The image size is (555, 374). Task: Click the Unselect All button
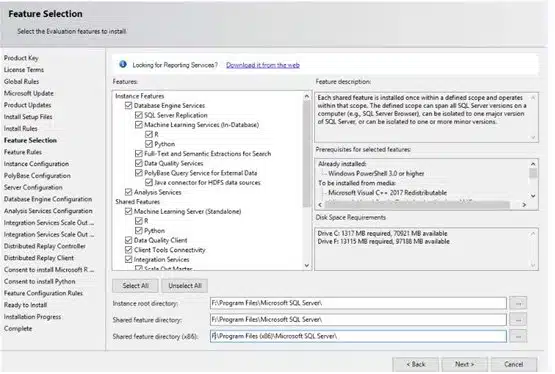[x=185, y=286]
